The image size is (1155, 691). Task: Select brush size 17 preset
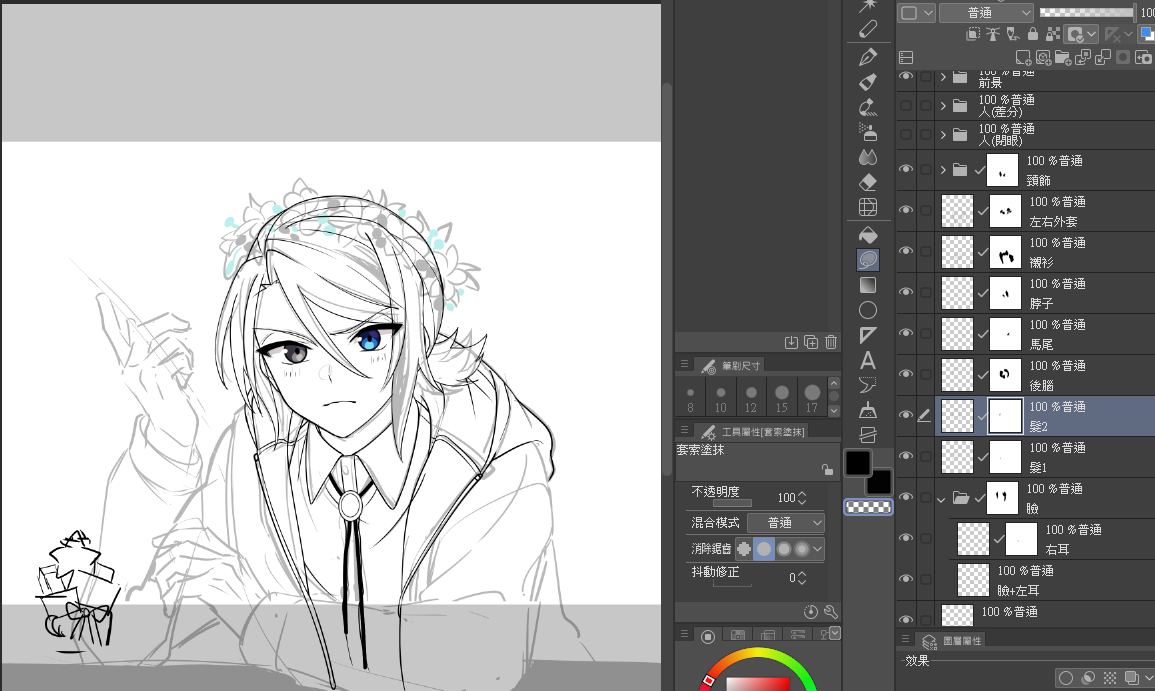click(812, 399)
